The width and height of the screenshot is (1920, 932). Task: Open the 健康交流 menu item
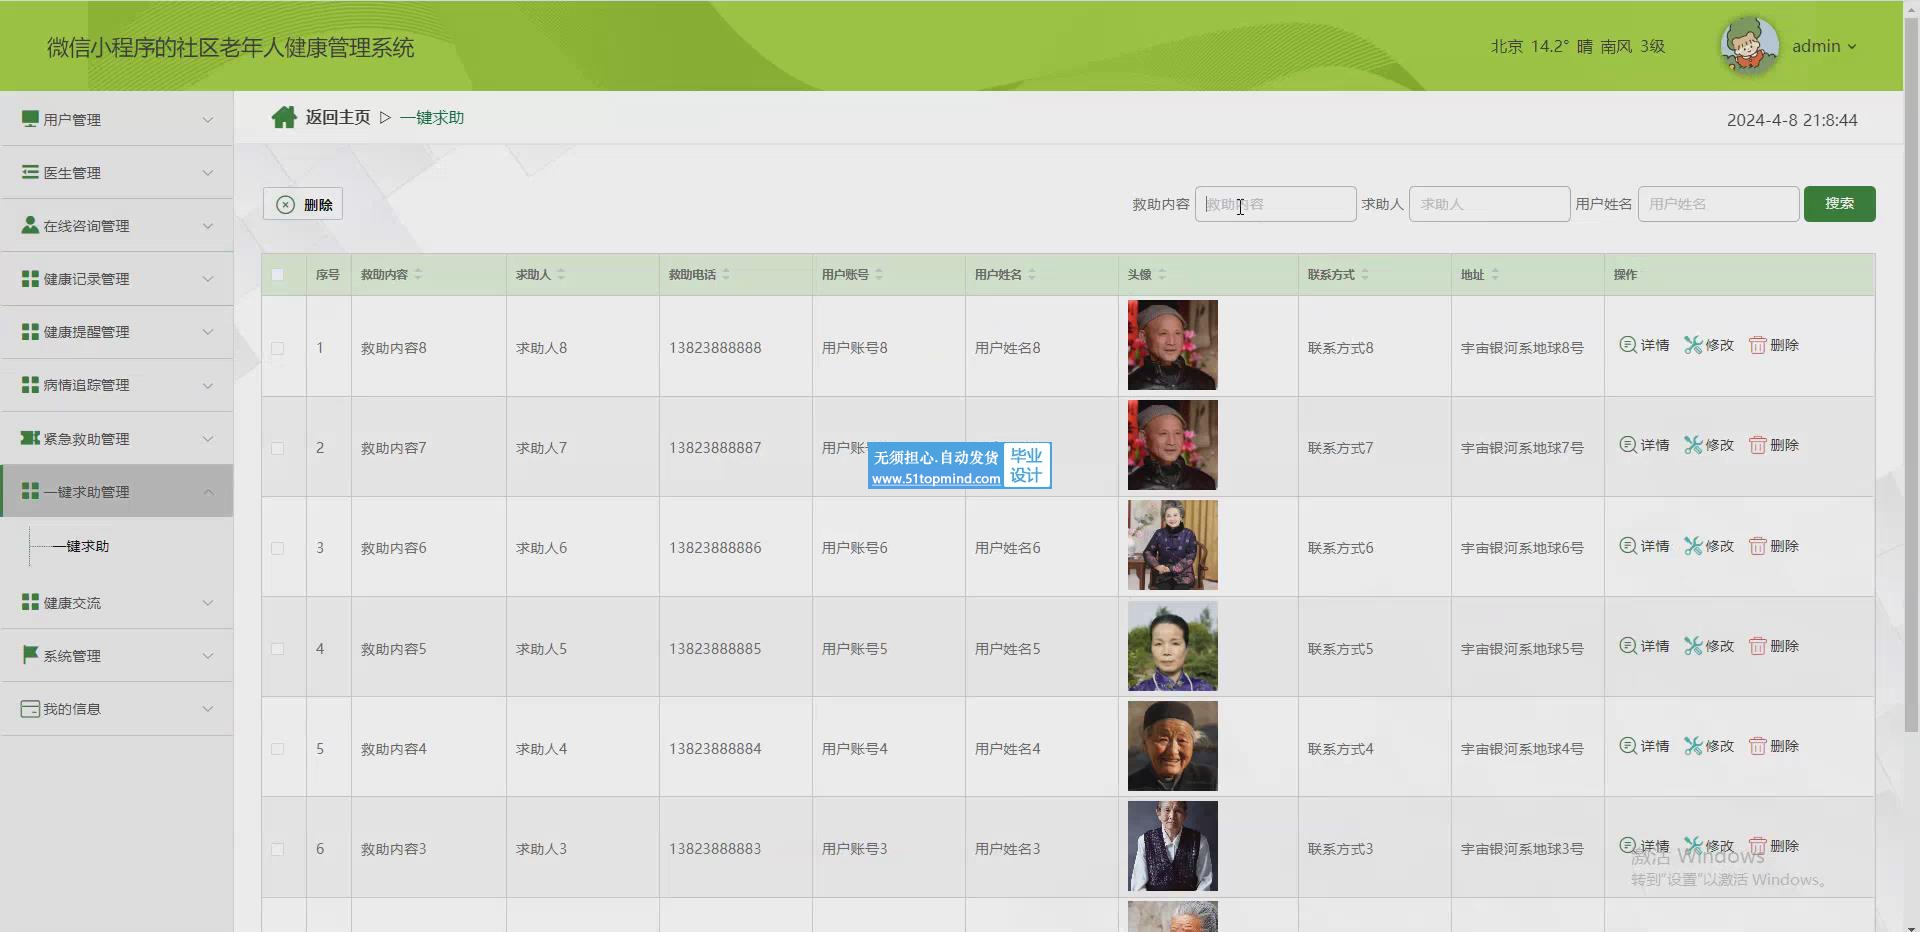117,603
